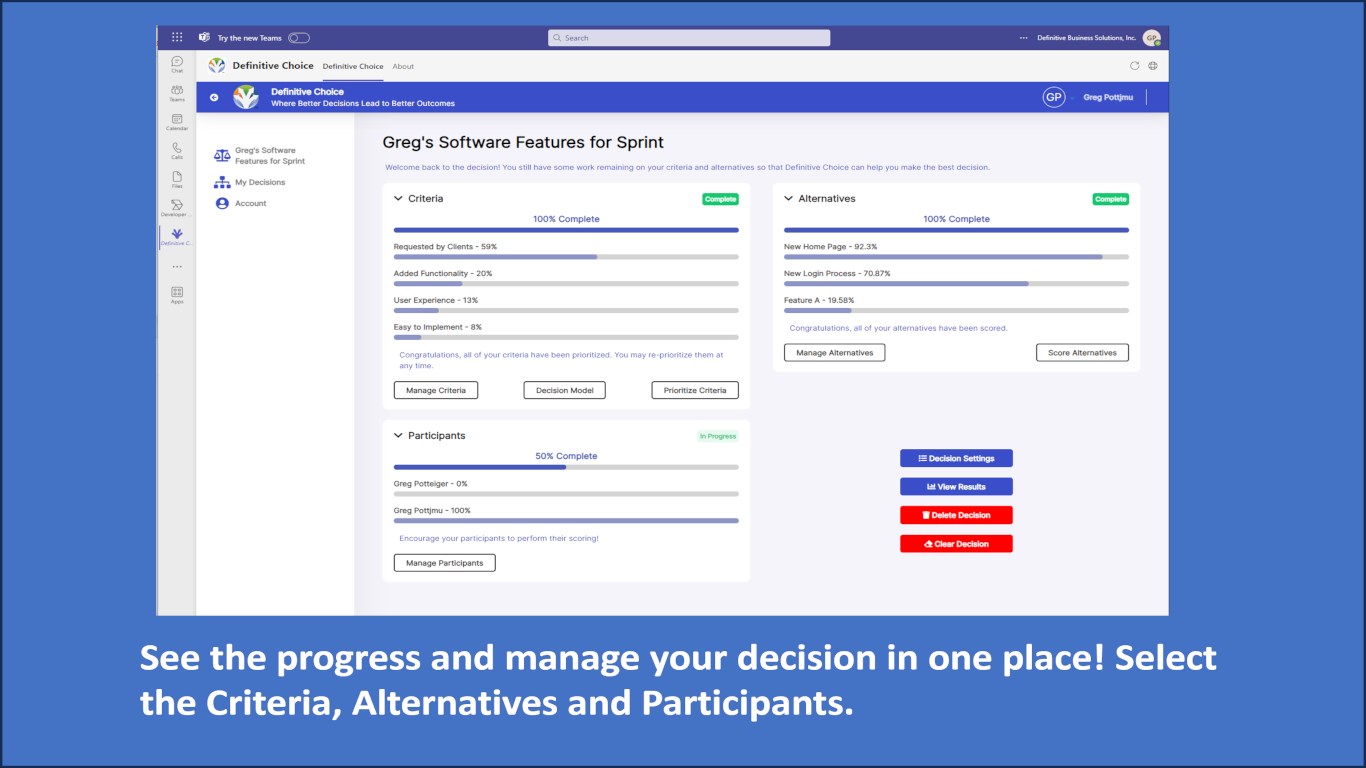Open Files in the Teams sidebar

(x=177, y=180)
